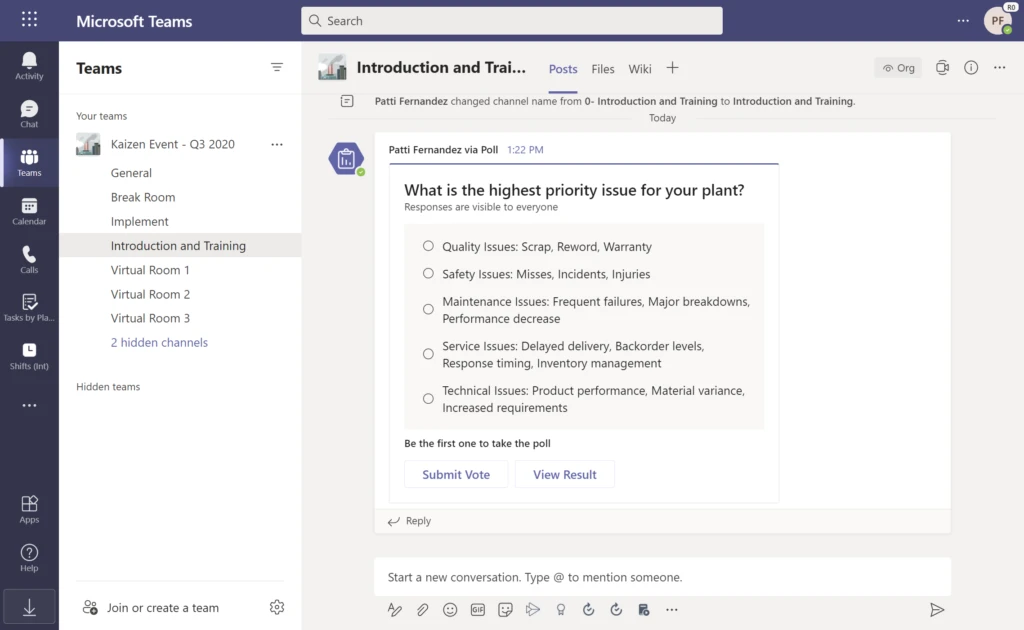
Task: Open the Activity feed
Action: point(29,63)
